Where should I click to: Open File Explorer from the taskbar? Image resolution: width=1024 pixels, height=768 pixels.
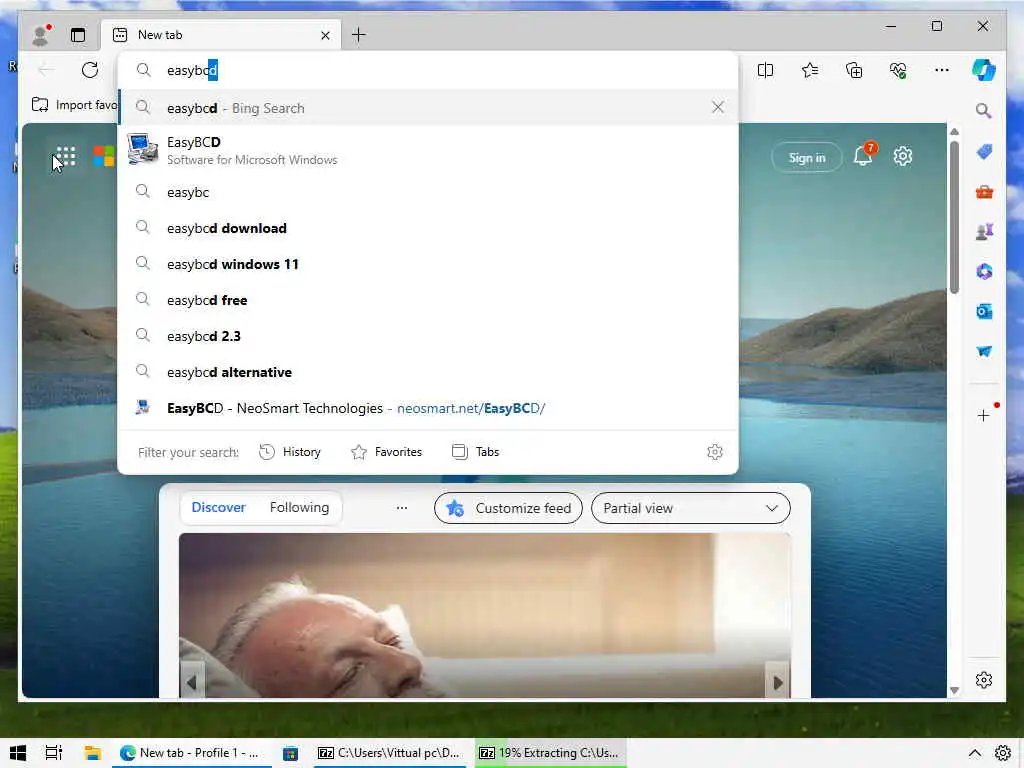tap(93, 753)
